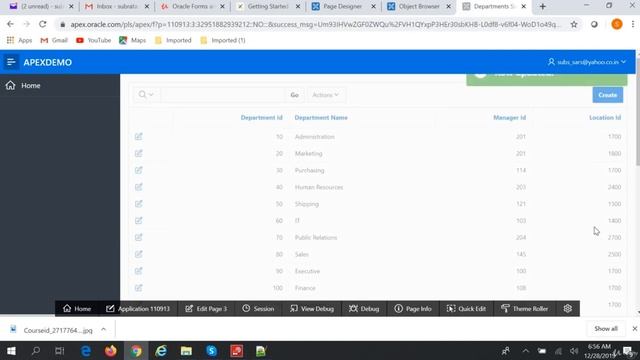The width and height of the screenshot is (640, 360).
Task: Edit the Human Resources department row
Action: pyautogui.click(x=139, y=187)
